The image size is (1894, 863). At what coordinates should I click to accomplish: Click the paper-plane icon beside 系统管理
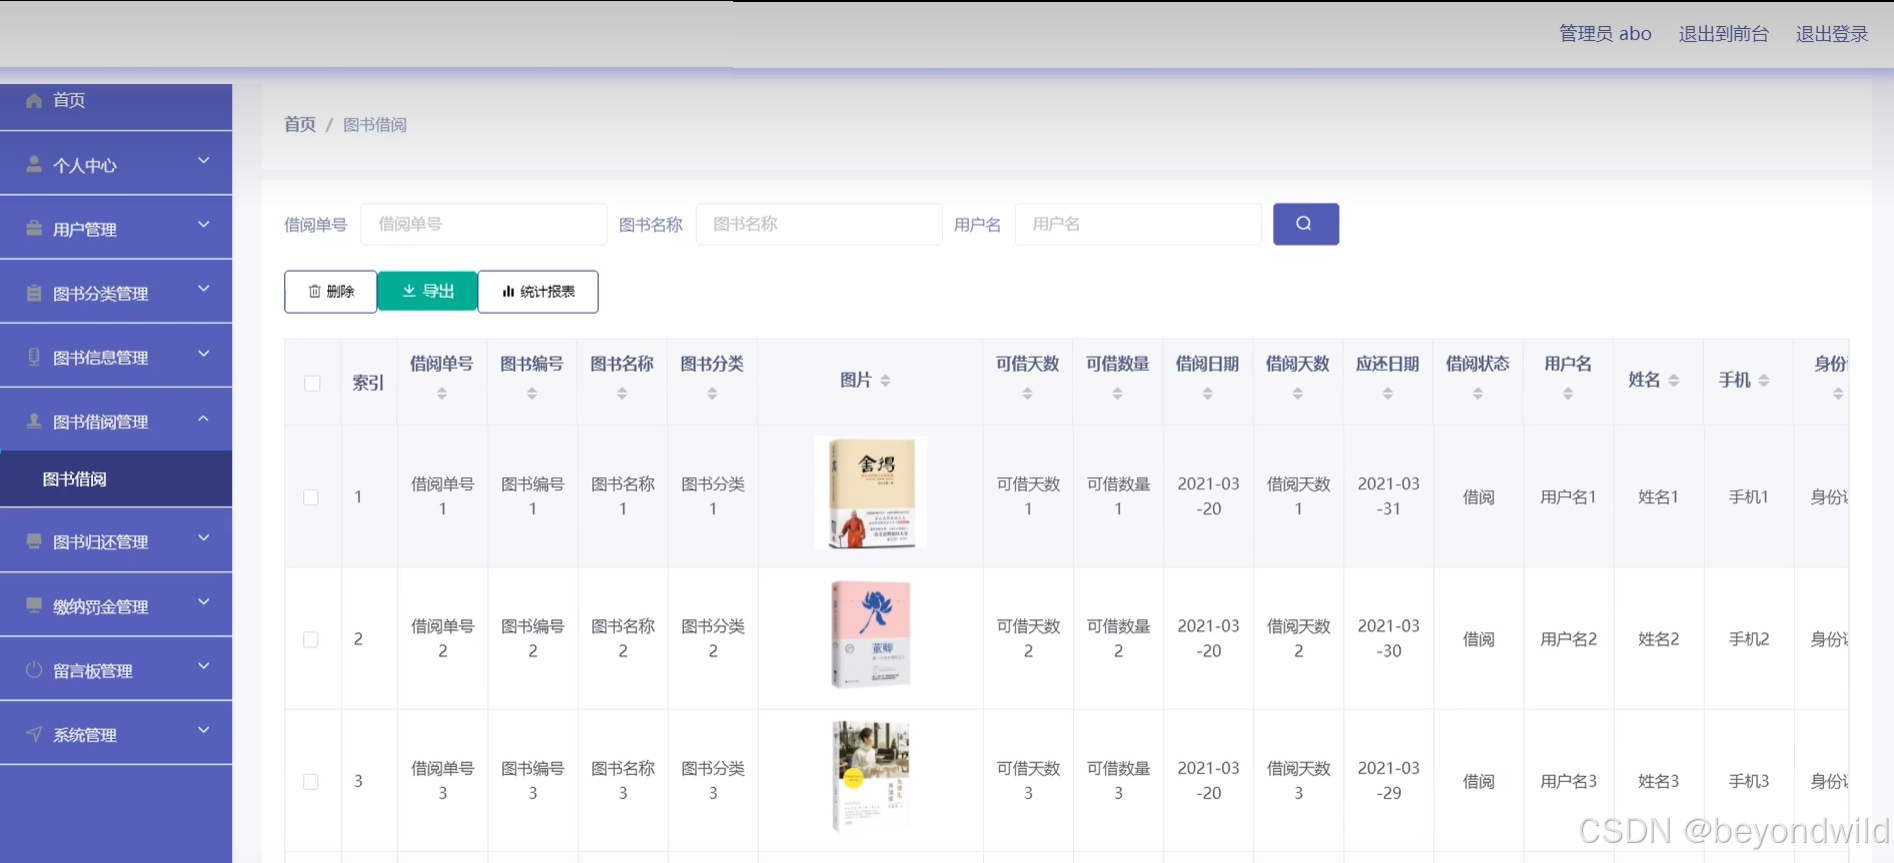34,734
